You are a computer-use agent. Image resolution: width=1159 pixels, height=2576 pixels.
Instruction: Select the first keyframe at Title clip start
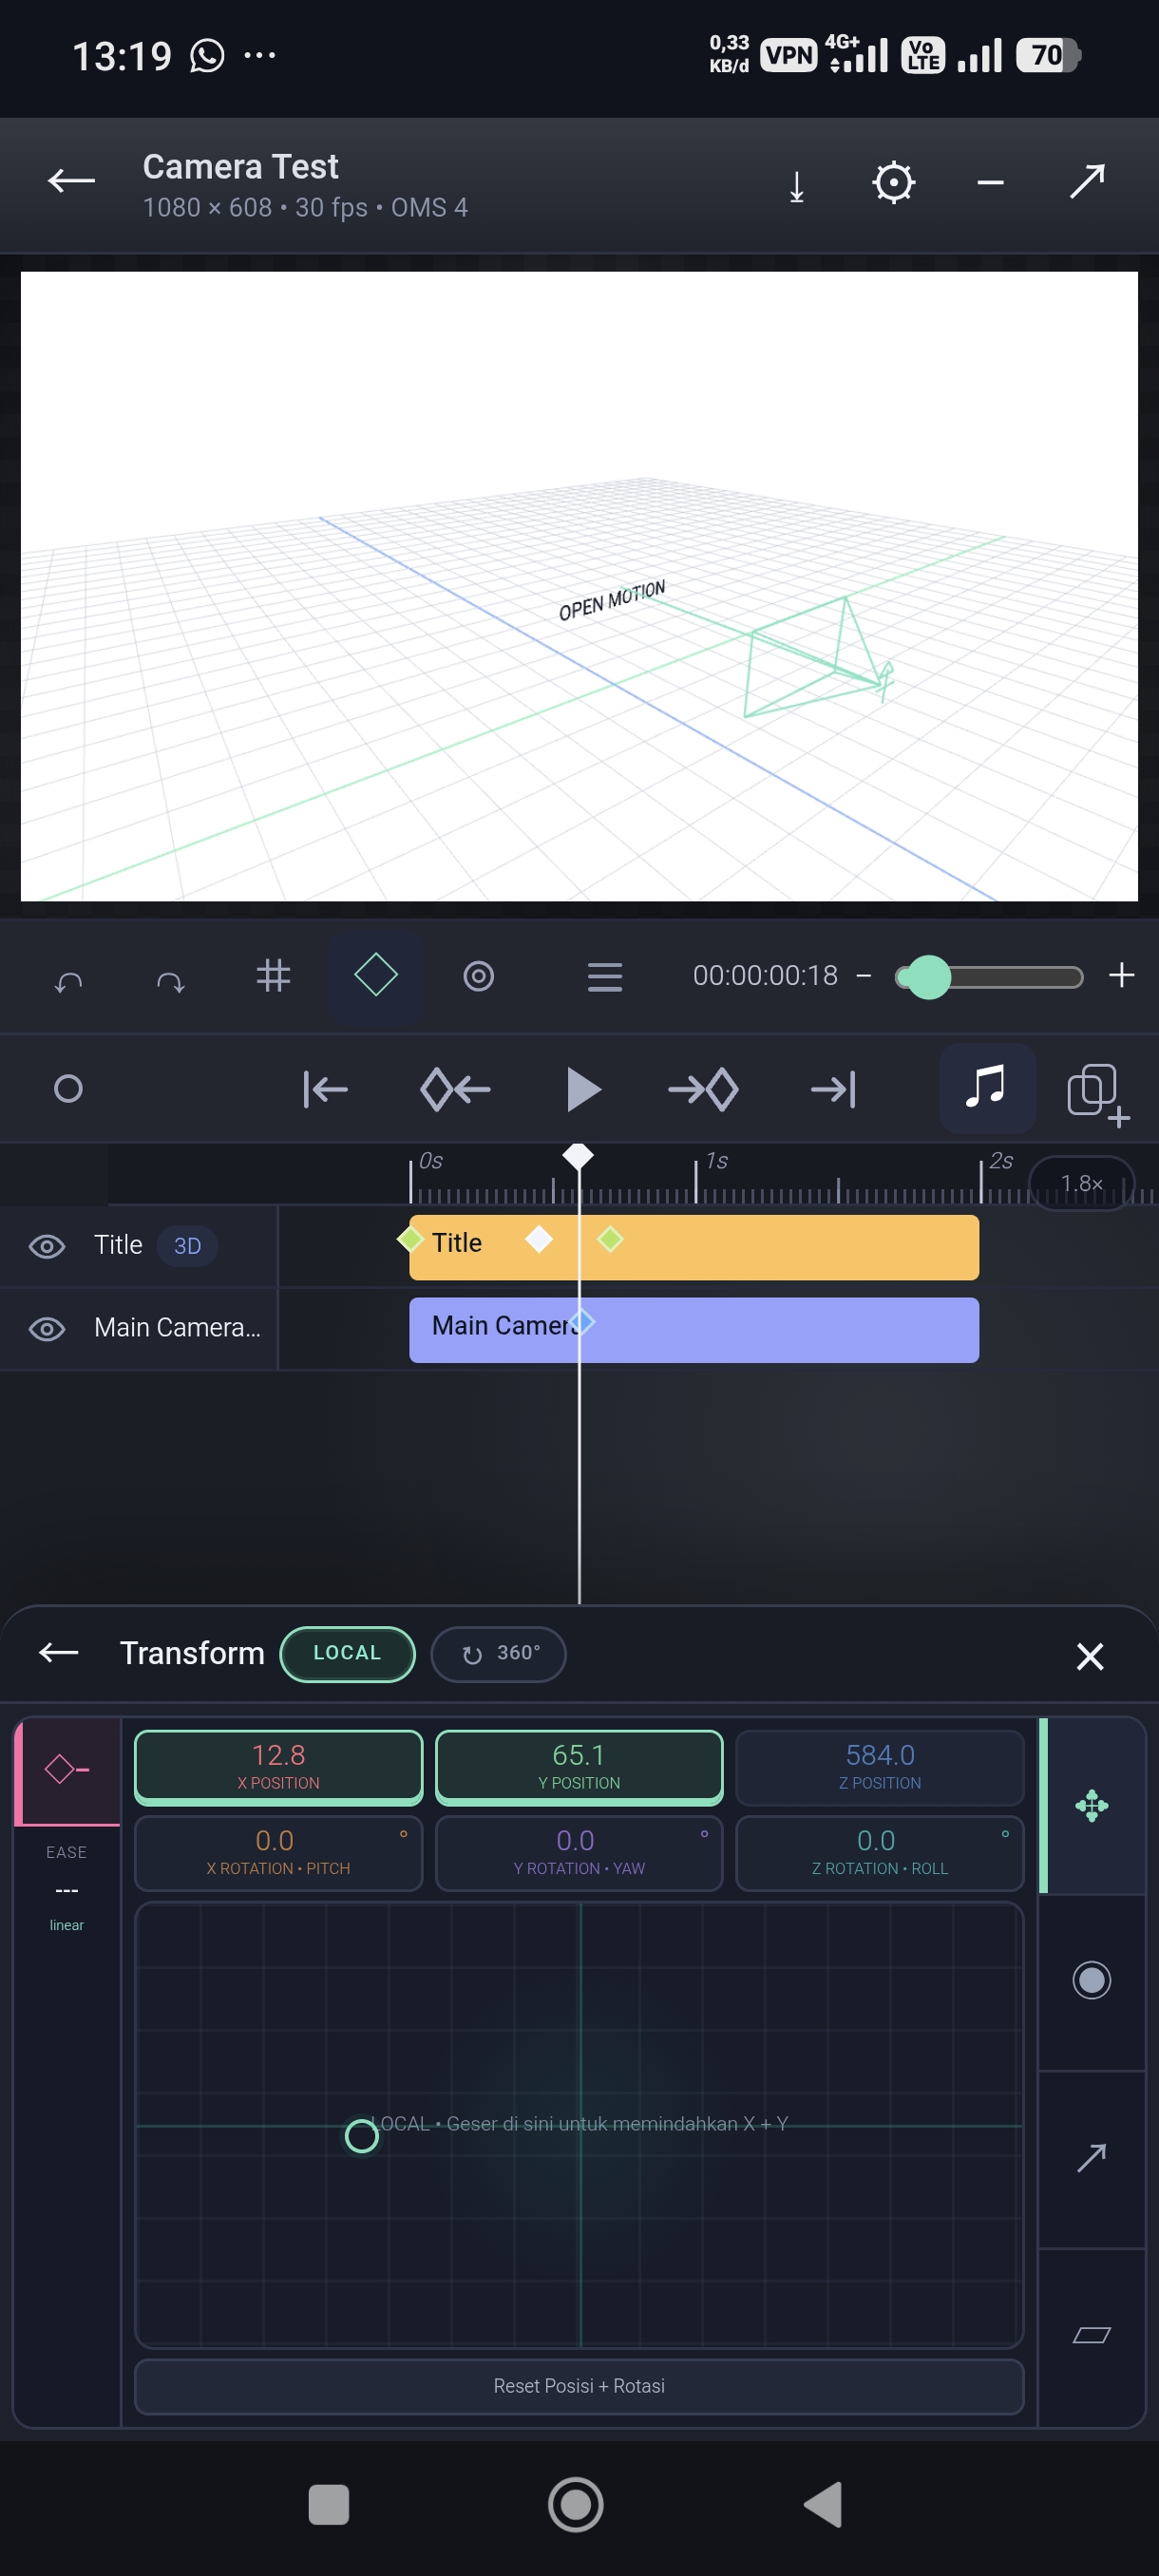click(x=410, y=1239)
